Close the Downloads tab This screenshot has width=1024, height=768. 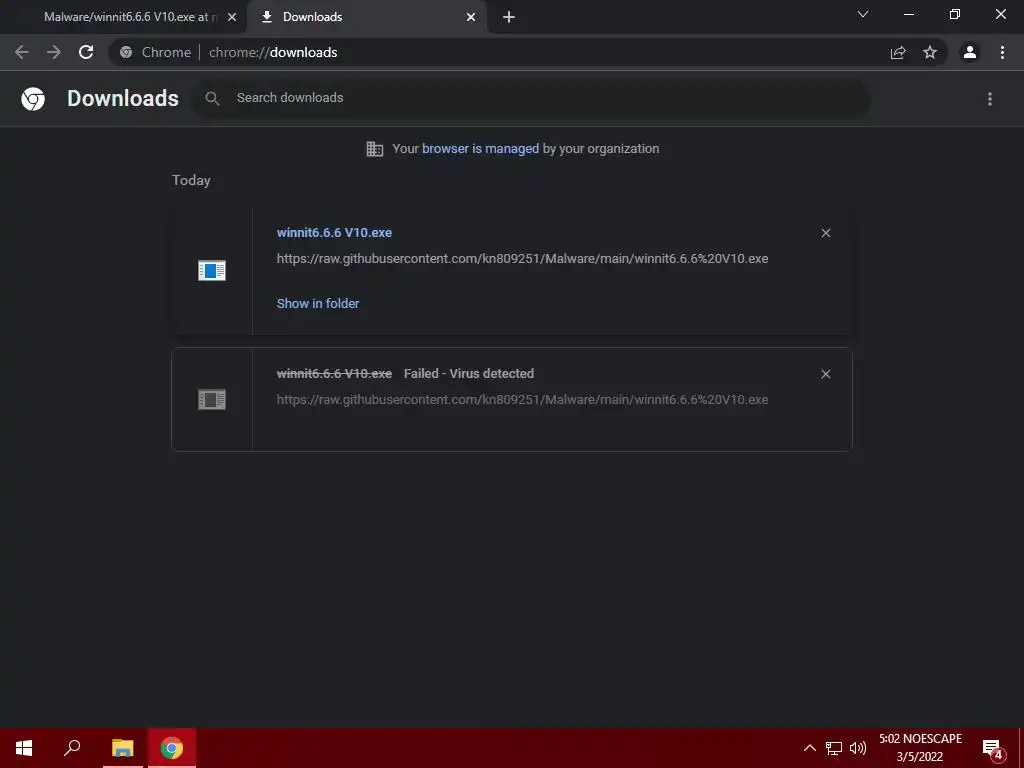pyautogui.click(x=471, y=17)
